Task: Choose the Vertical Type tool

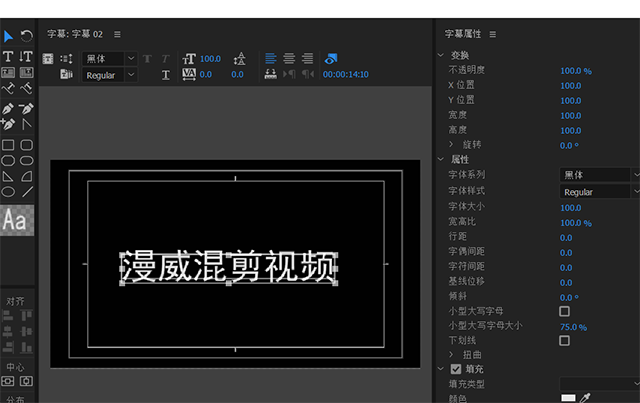Action: click(x=27, y=55)
